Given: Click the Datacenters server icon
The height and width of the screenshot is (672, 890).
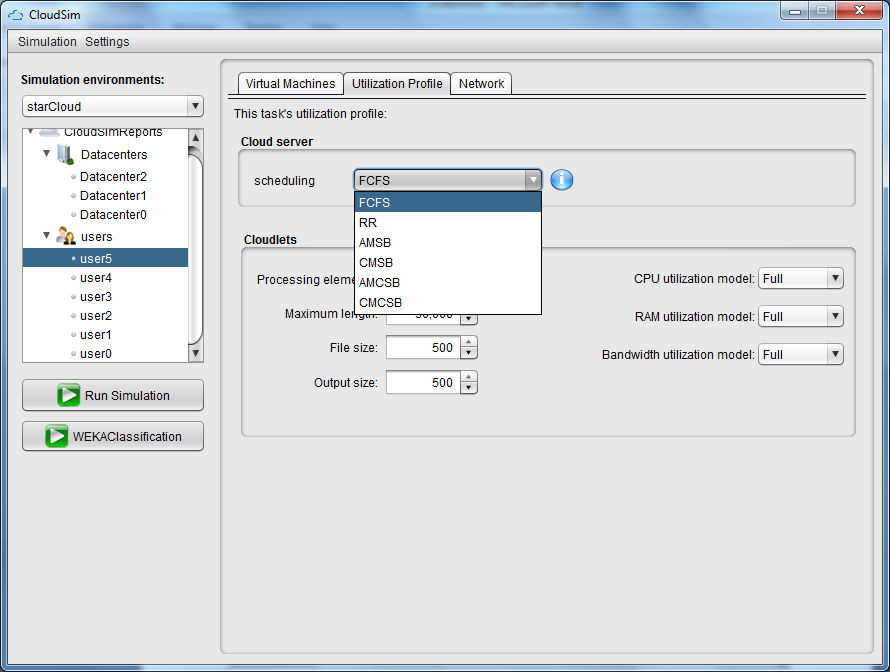Looking at the screenshot, I should tap(66, 154).
